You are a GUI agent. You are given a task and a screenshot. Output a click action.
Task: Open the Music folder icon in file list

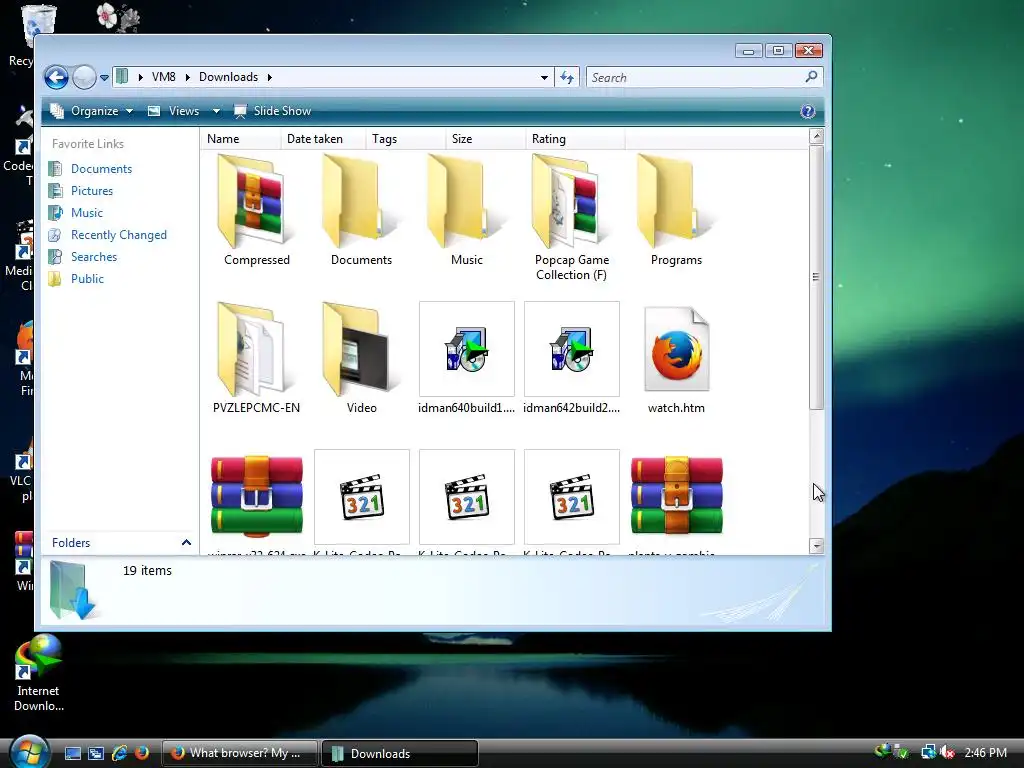click(466, 209)
